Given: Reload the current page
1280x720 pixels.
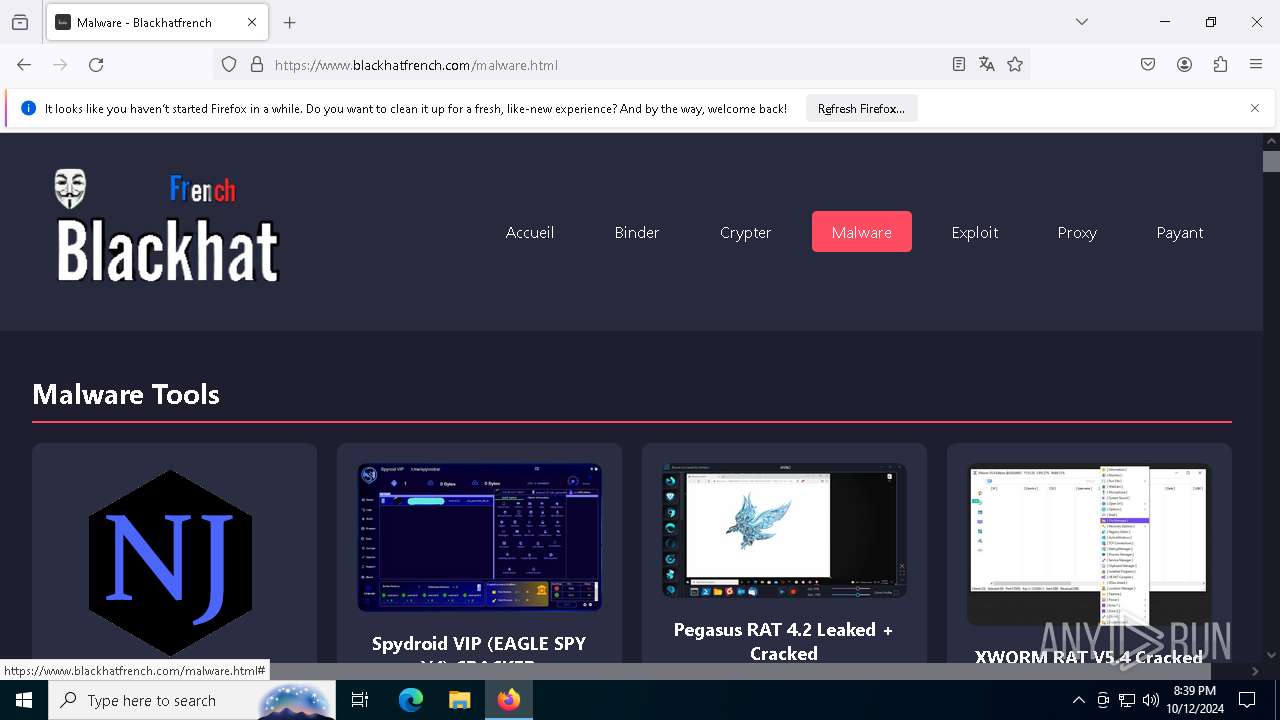Looking at the screenshot, I should 96,65.
